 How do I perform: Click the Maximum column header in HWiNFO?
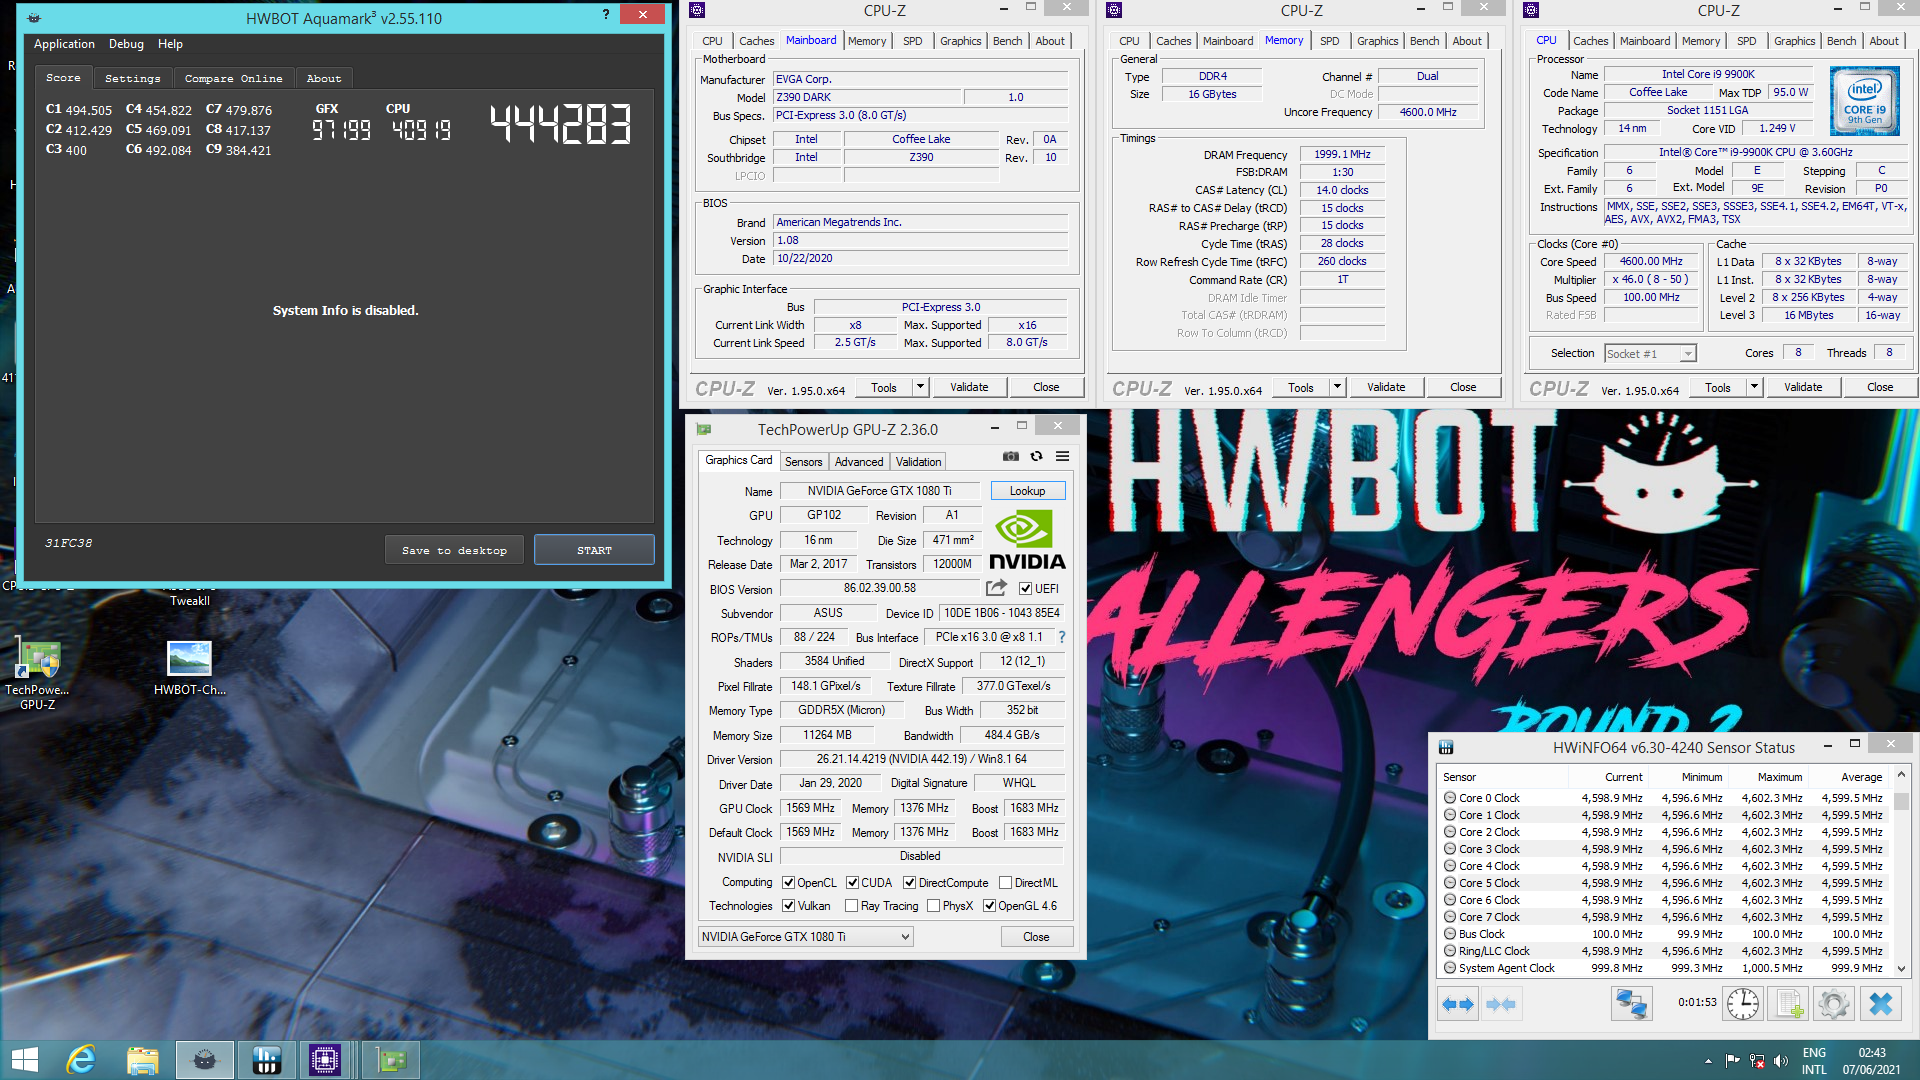coord(1768,777)
